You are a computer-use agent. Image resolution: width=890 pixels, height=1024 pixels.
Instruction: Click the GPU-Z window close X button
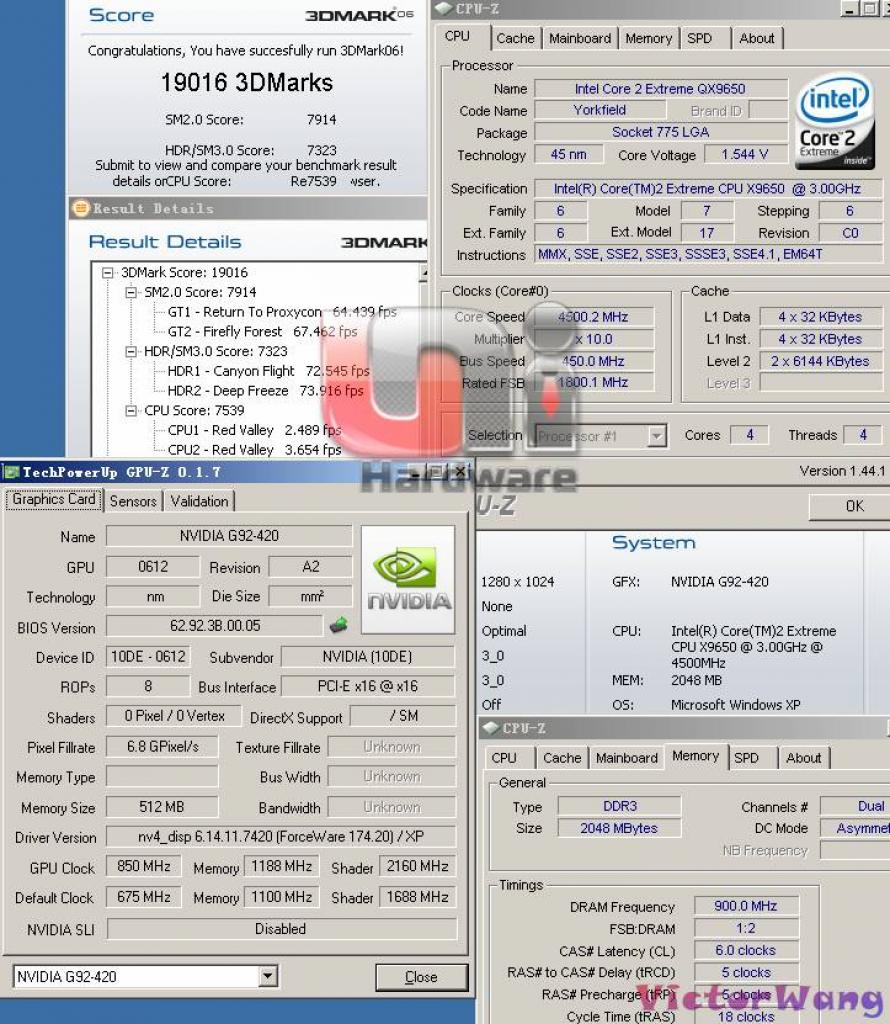461,472
